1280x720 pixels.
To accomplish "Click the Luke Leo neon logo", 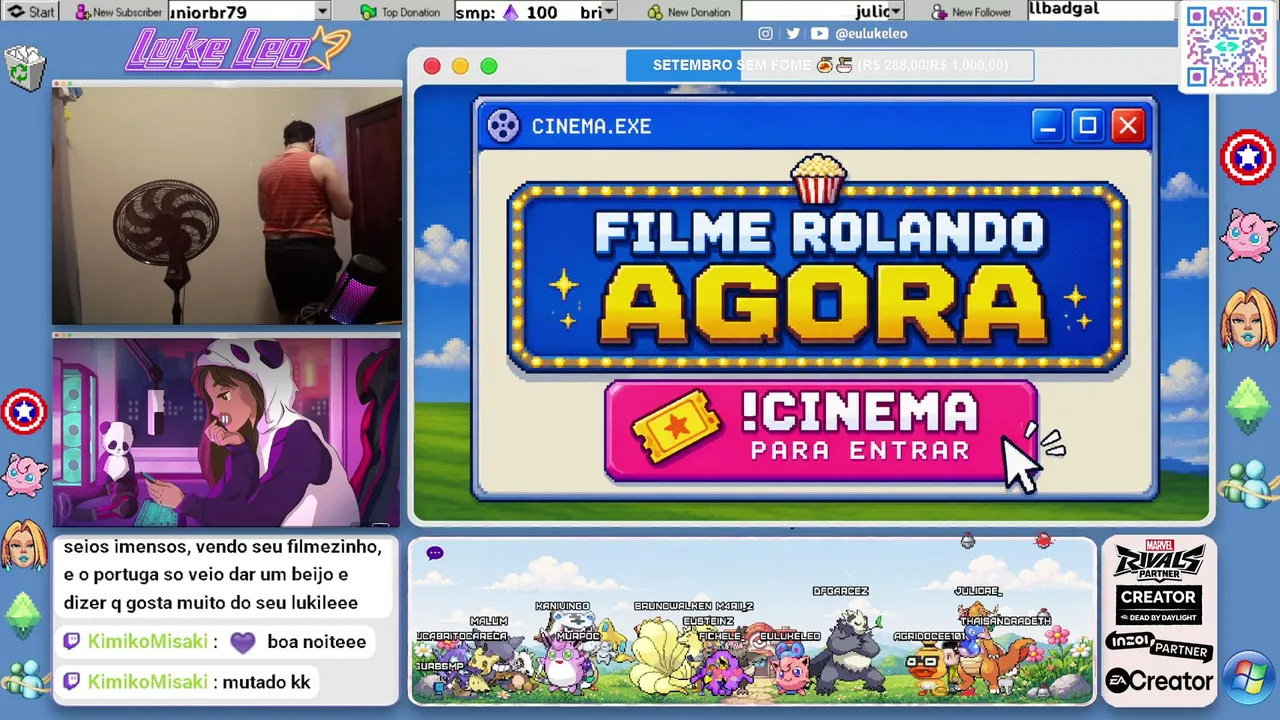I will tap(238, 48).
